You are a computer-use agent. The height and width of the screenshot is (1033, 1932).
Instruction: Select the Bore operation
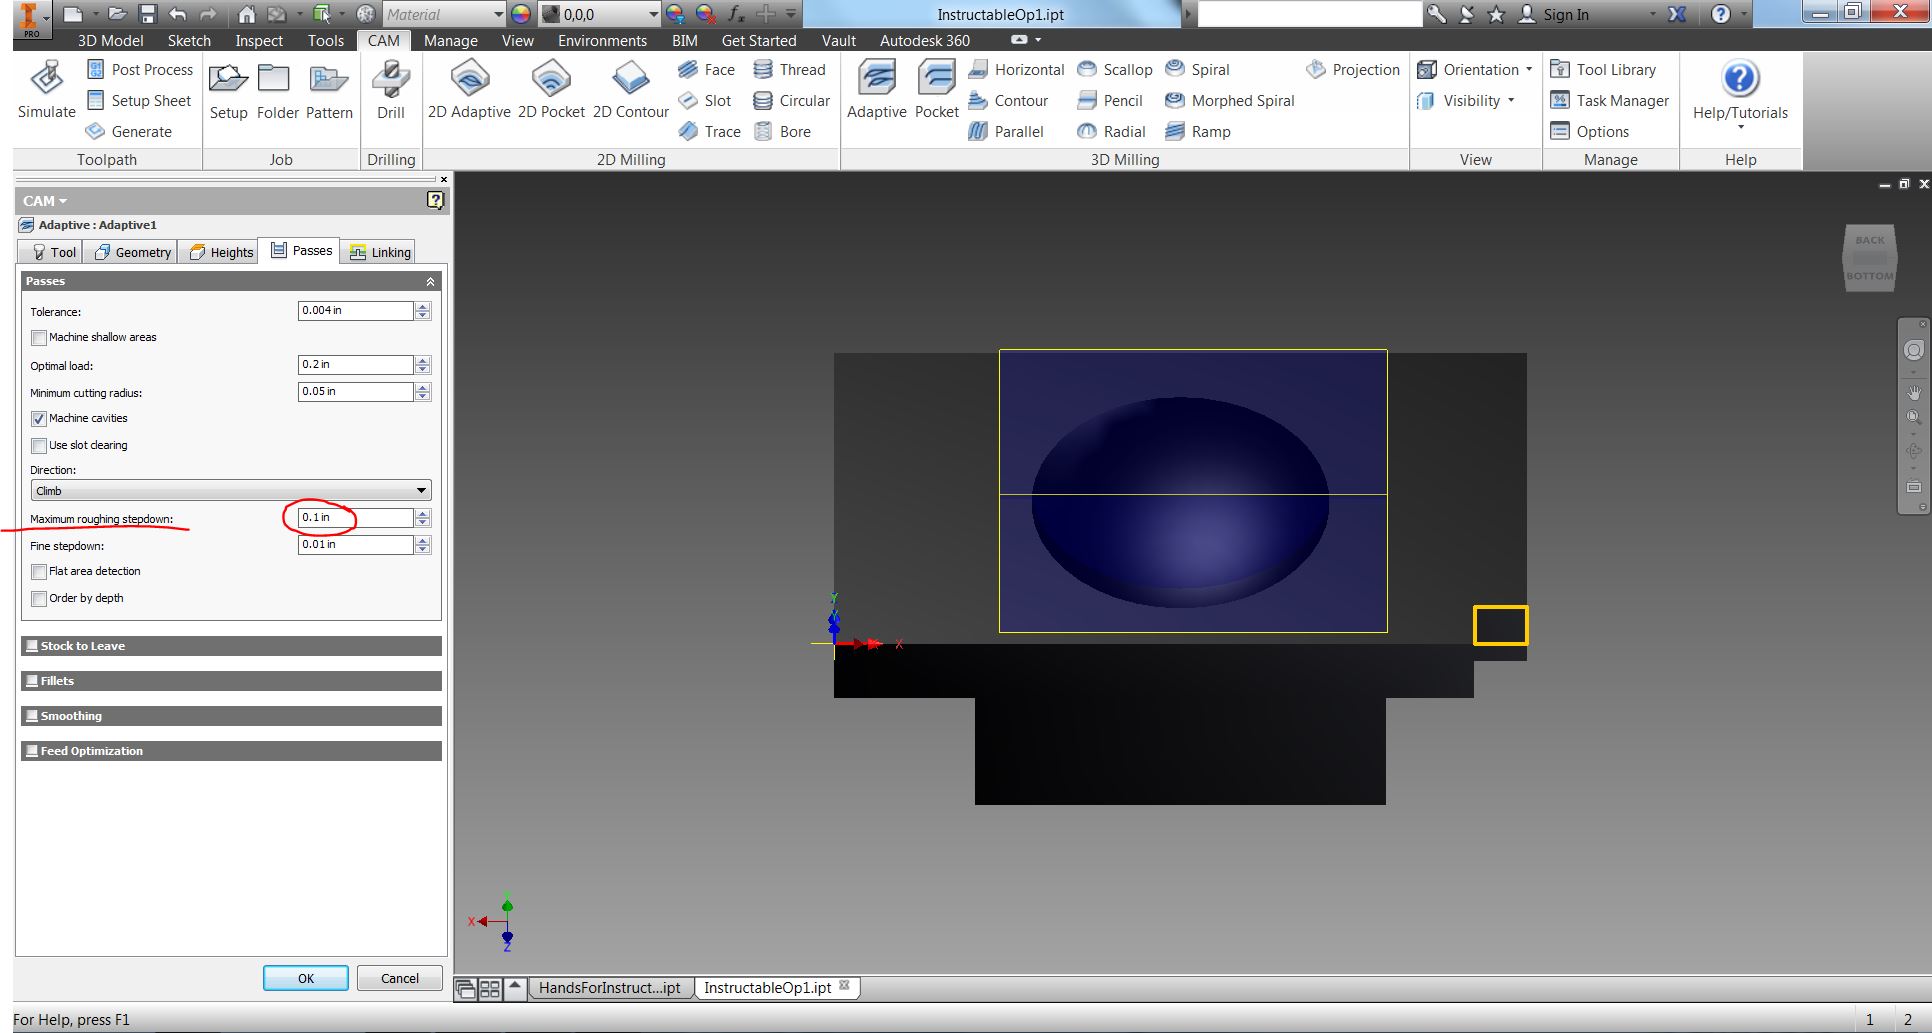782,131
